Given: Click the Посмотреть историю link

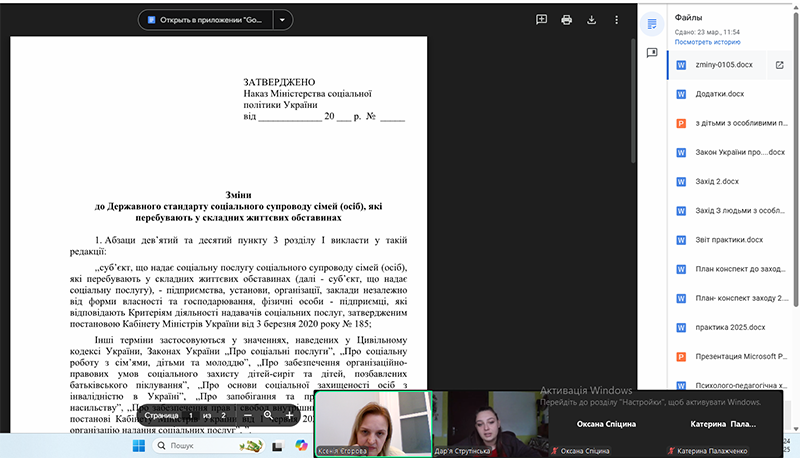Looking at the screenshot, I should click(x=707, y=42).
